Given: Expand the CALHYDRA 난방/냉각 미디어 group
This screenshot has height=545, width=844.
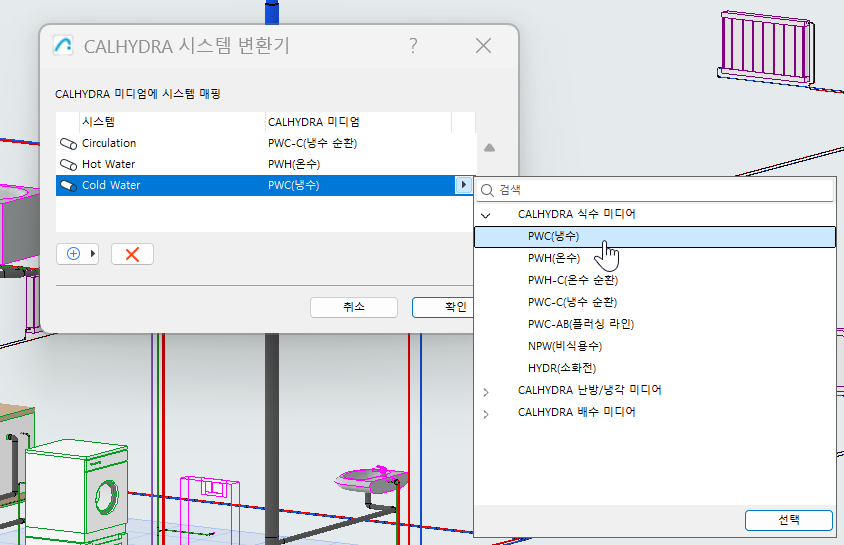Looking at the screenshot, I should pos(486,392).
